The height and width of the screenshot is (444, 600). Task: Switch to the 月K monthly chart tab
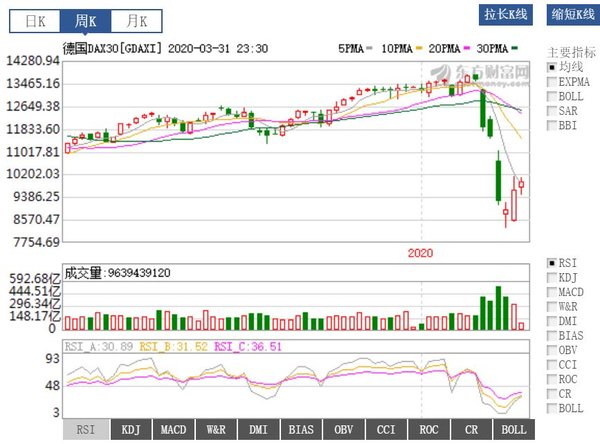pyautogui.click(x=136, y=21)
